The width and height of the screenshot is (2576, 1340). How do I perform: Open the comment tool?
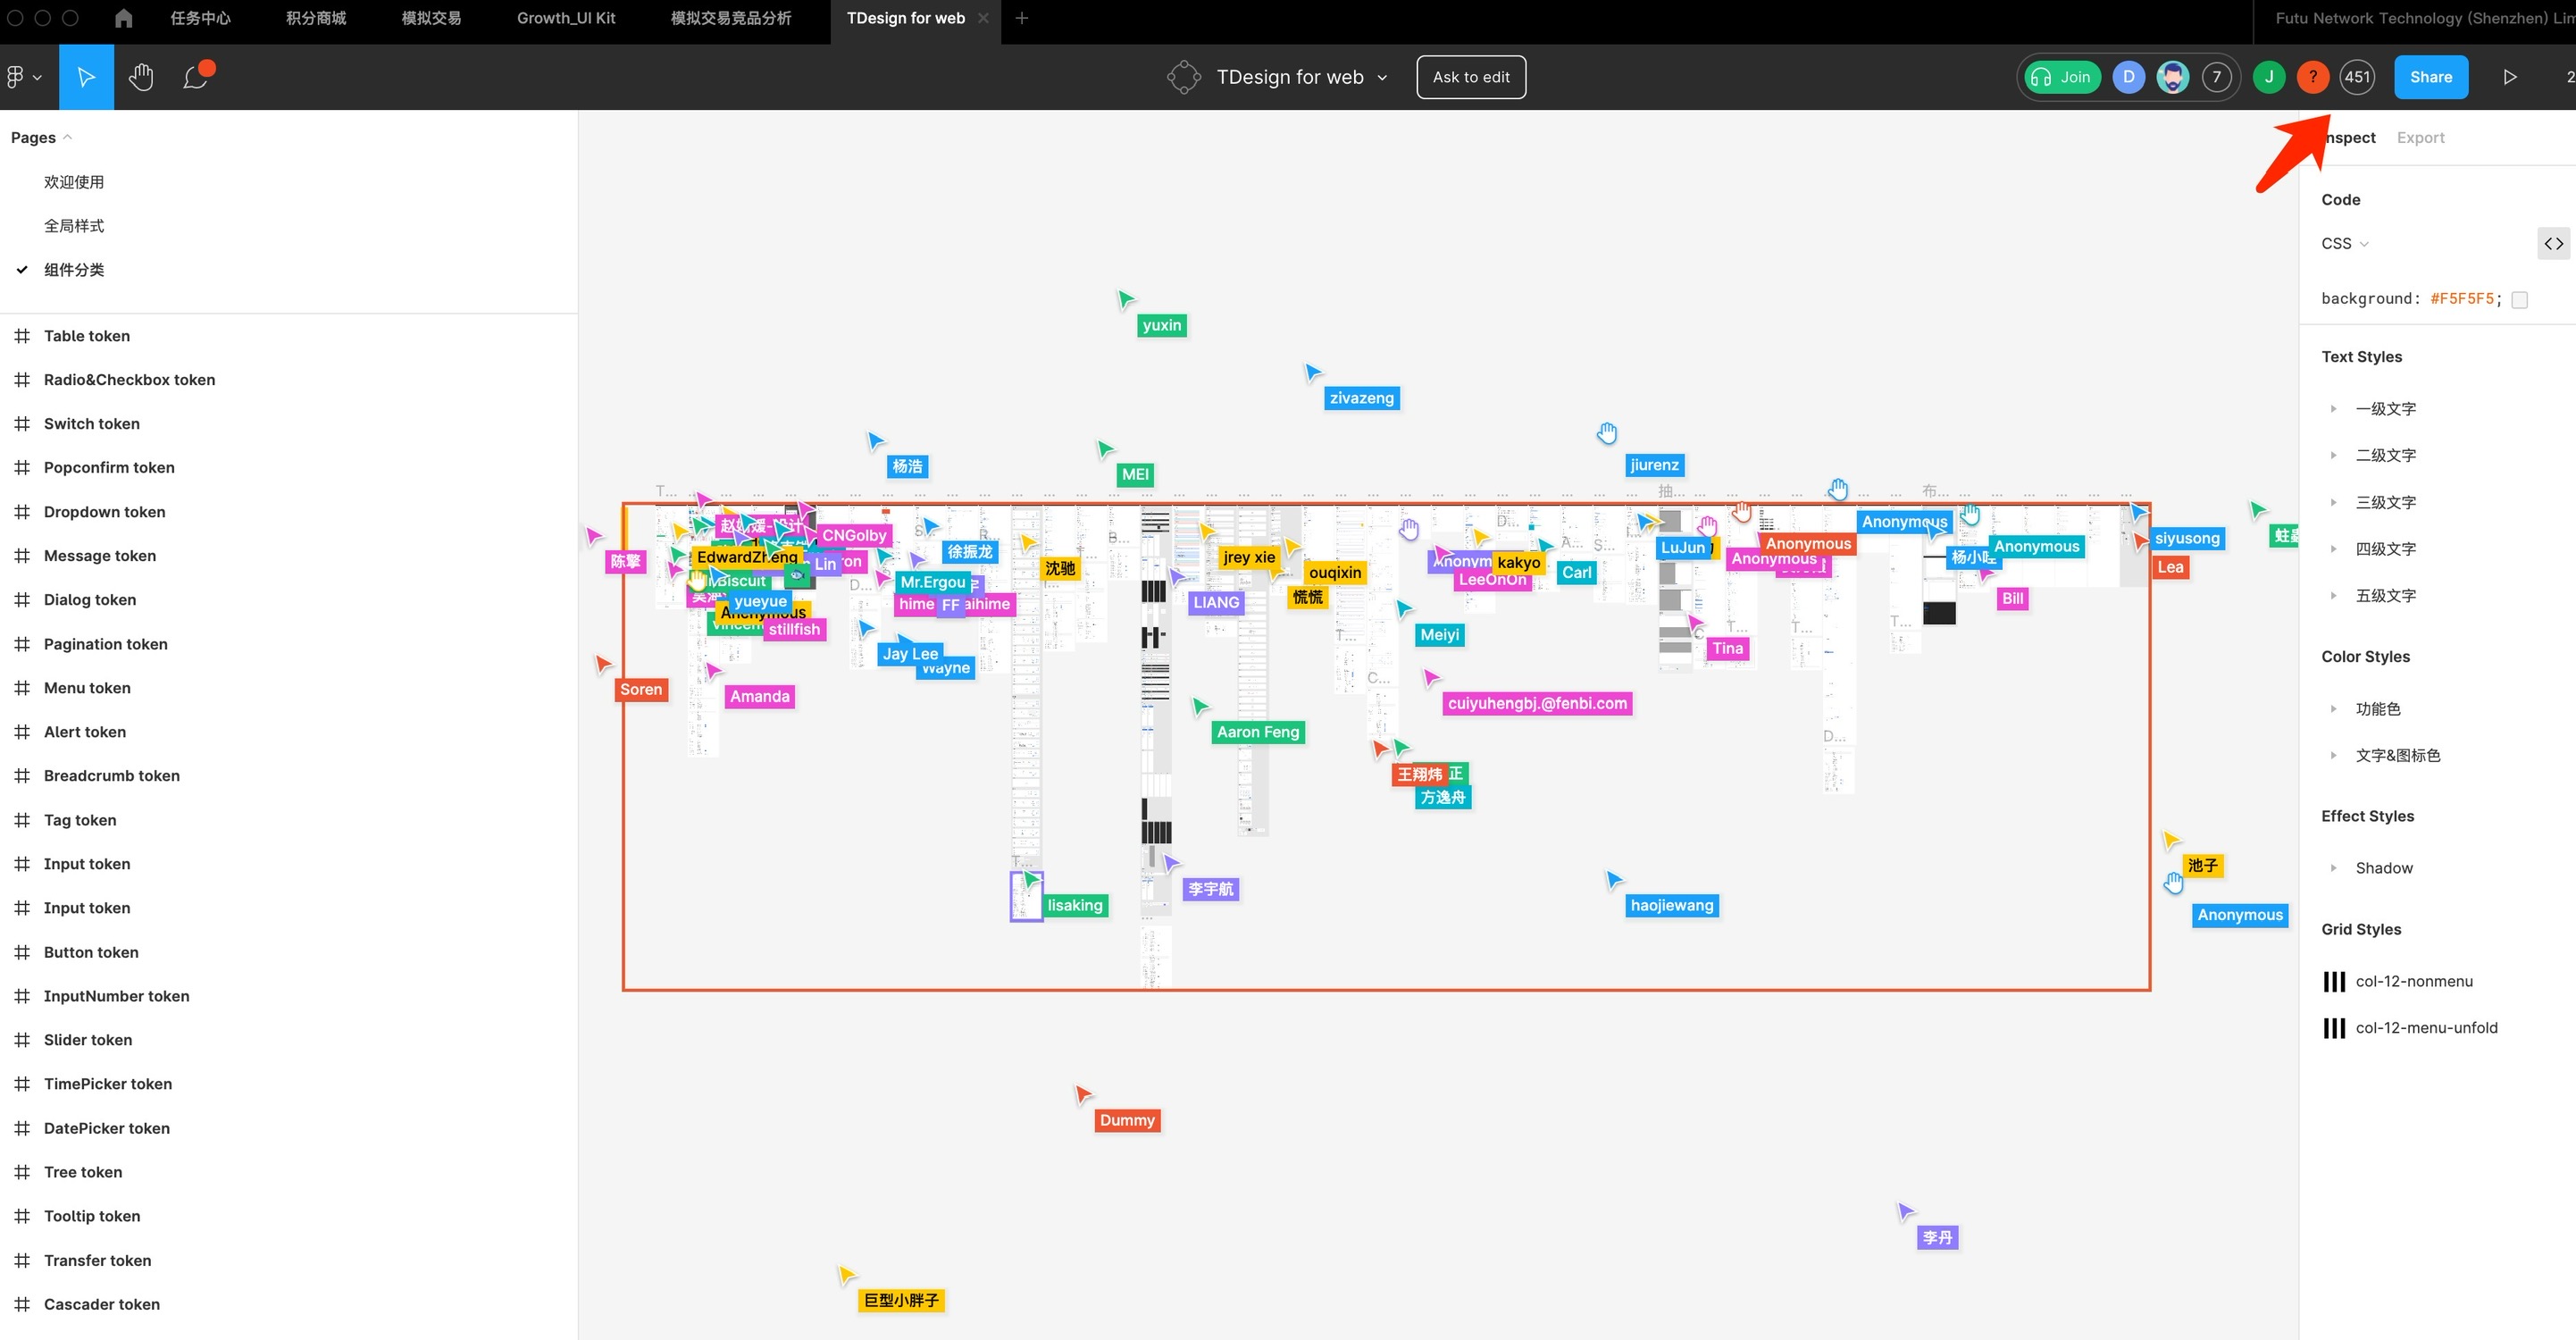coord(196,77)
